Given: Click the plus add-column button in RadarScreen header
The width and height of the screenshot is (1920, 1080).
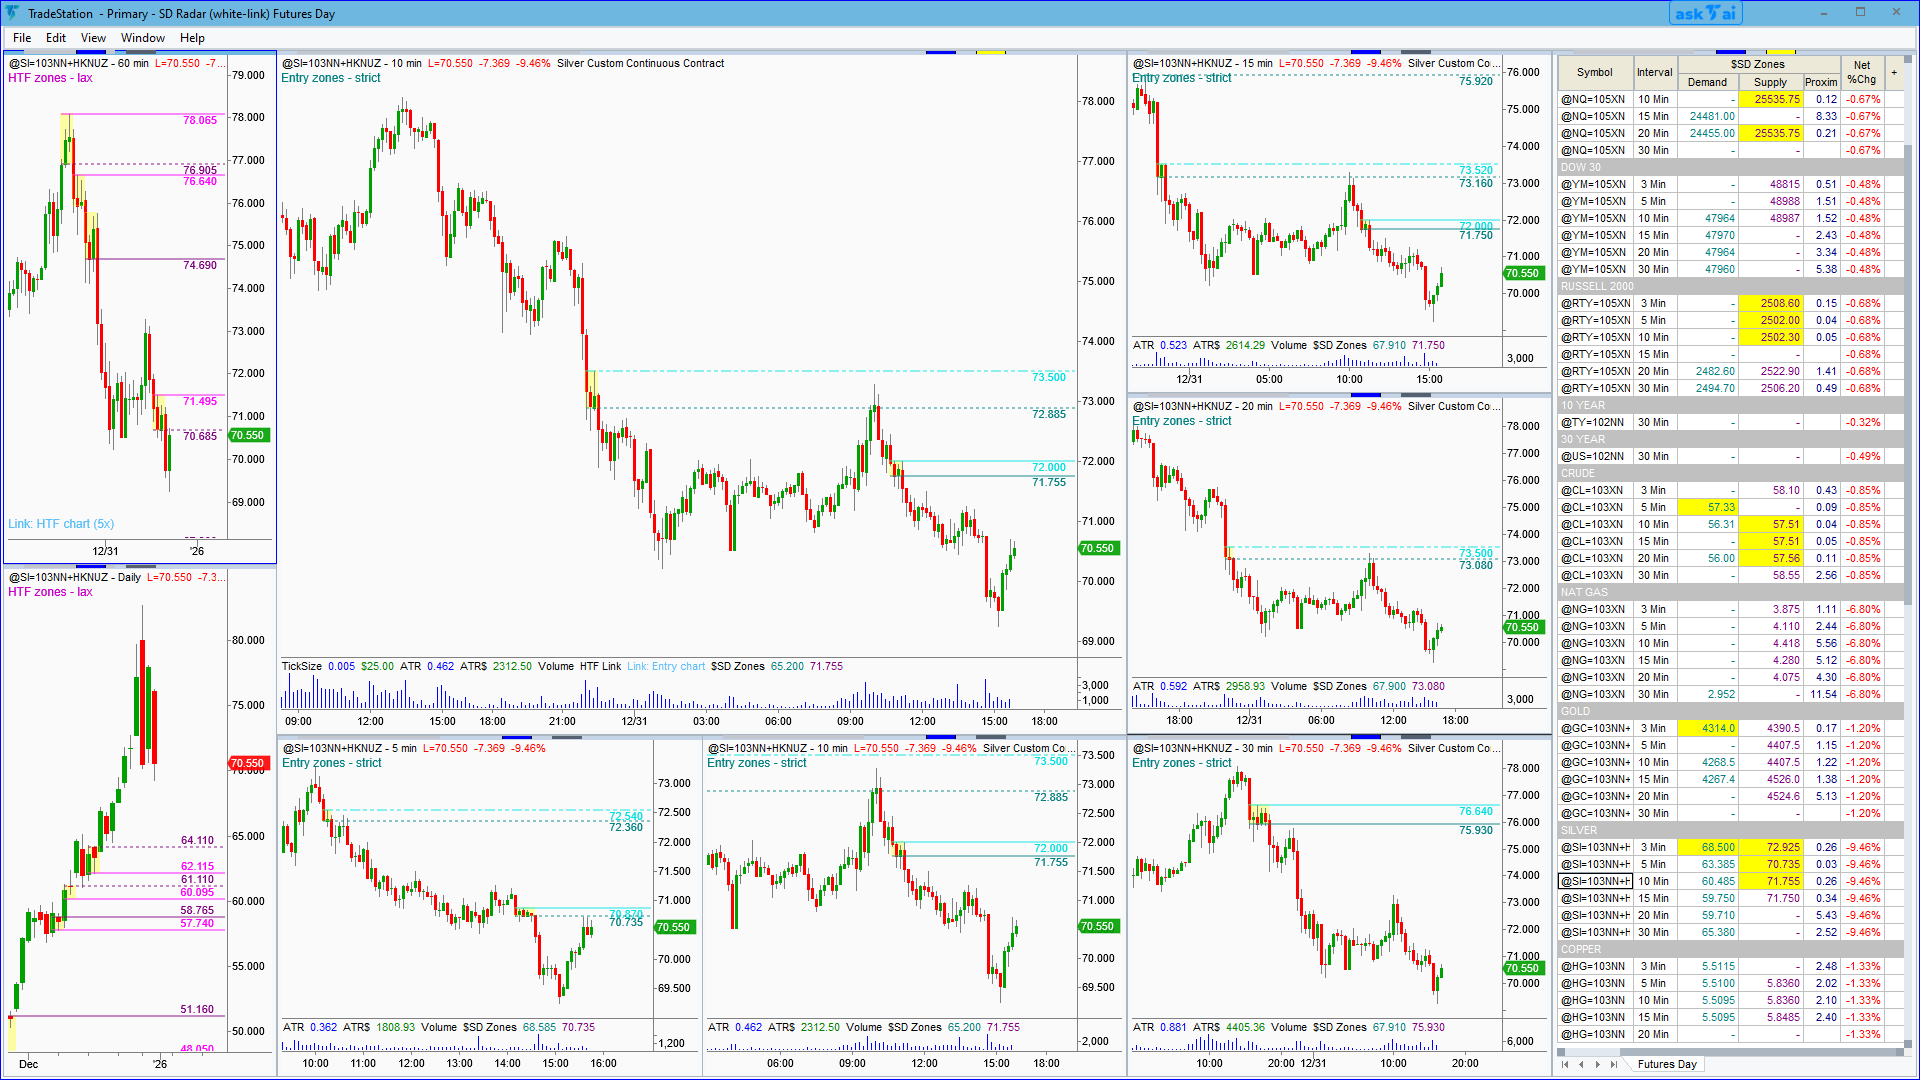Looking at the screenshot, I should (x=1894, y=72).
